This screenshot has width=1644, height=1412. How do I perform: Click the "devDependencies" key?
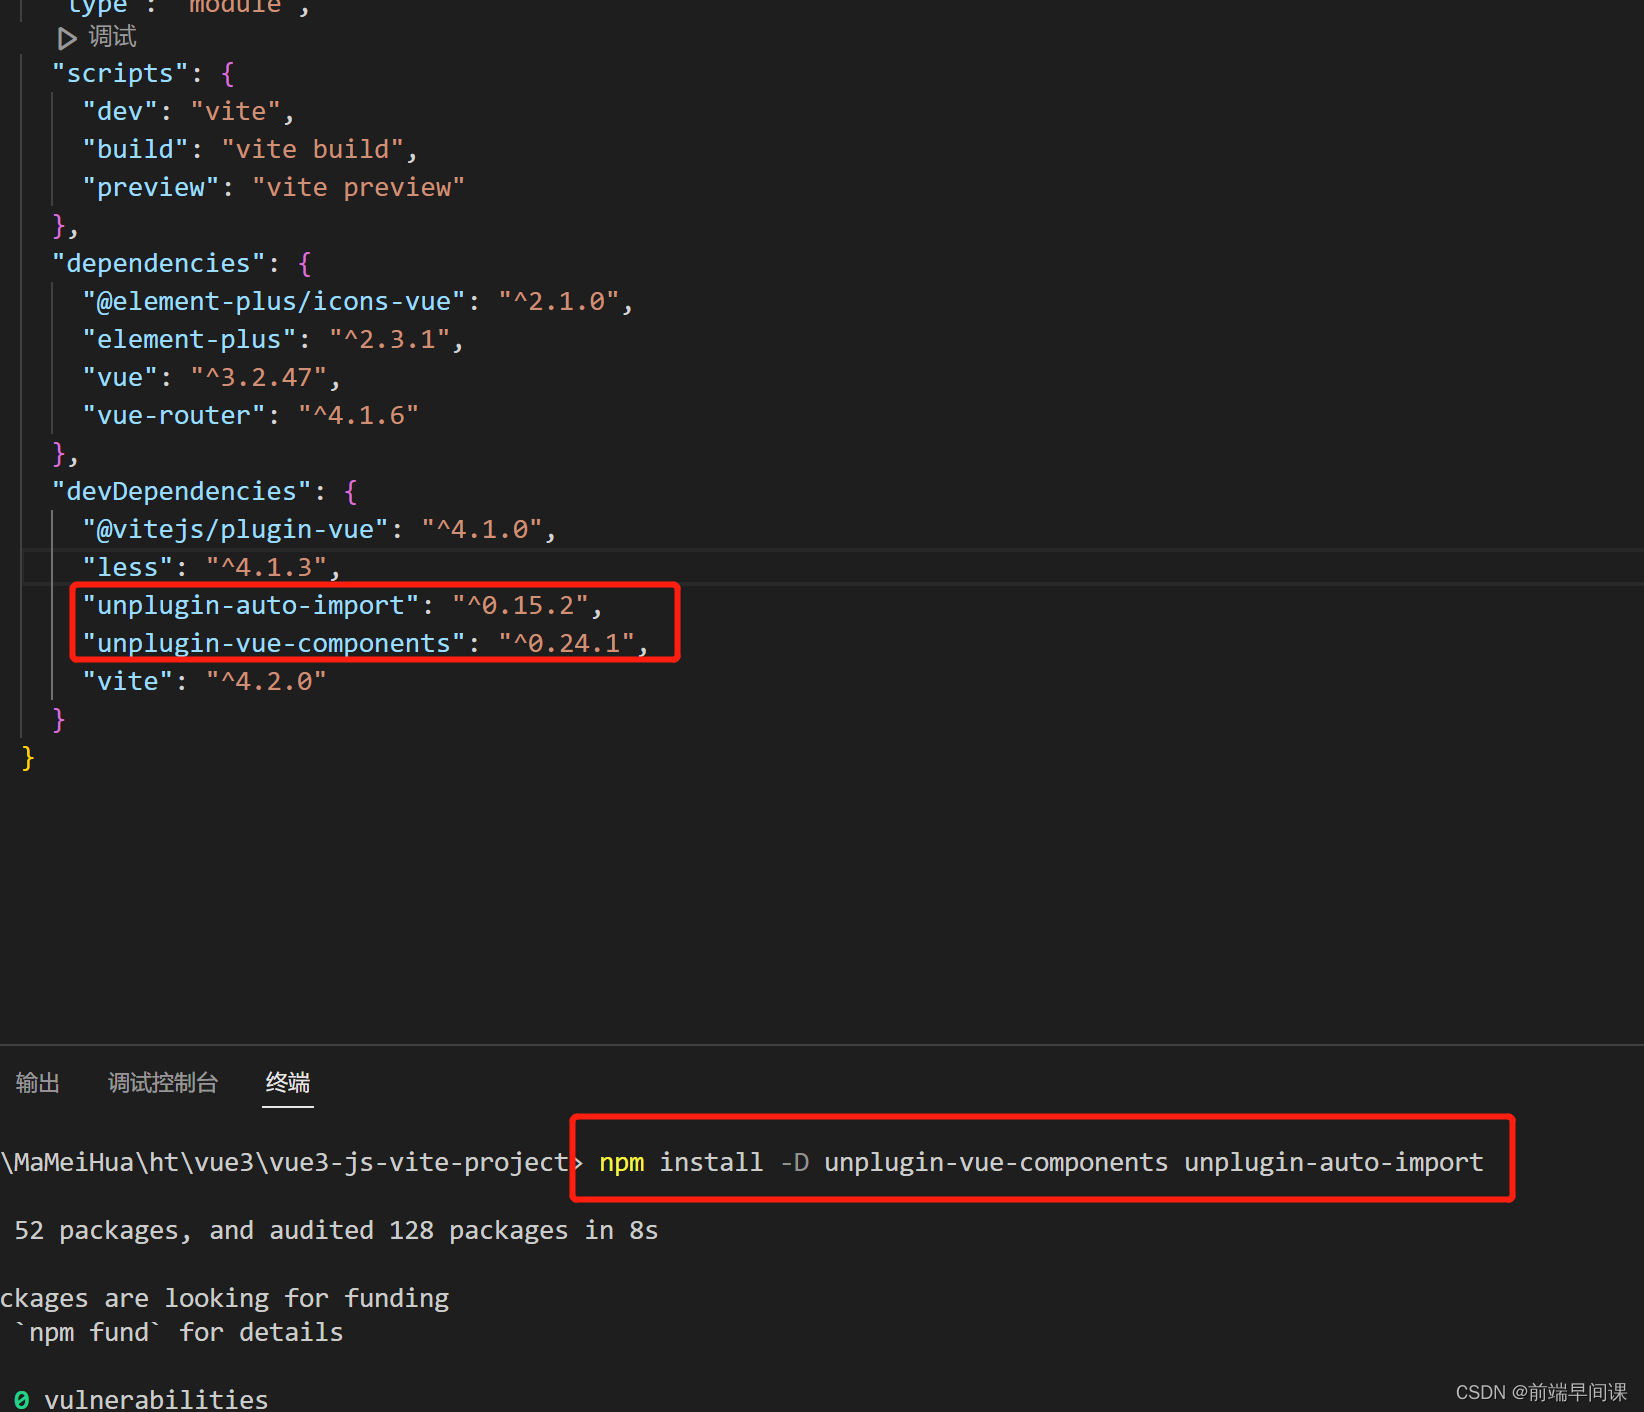[182, 492]
